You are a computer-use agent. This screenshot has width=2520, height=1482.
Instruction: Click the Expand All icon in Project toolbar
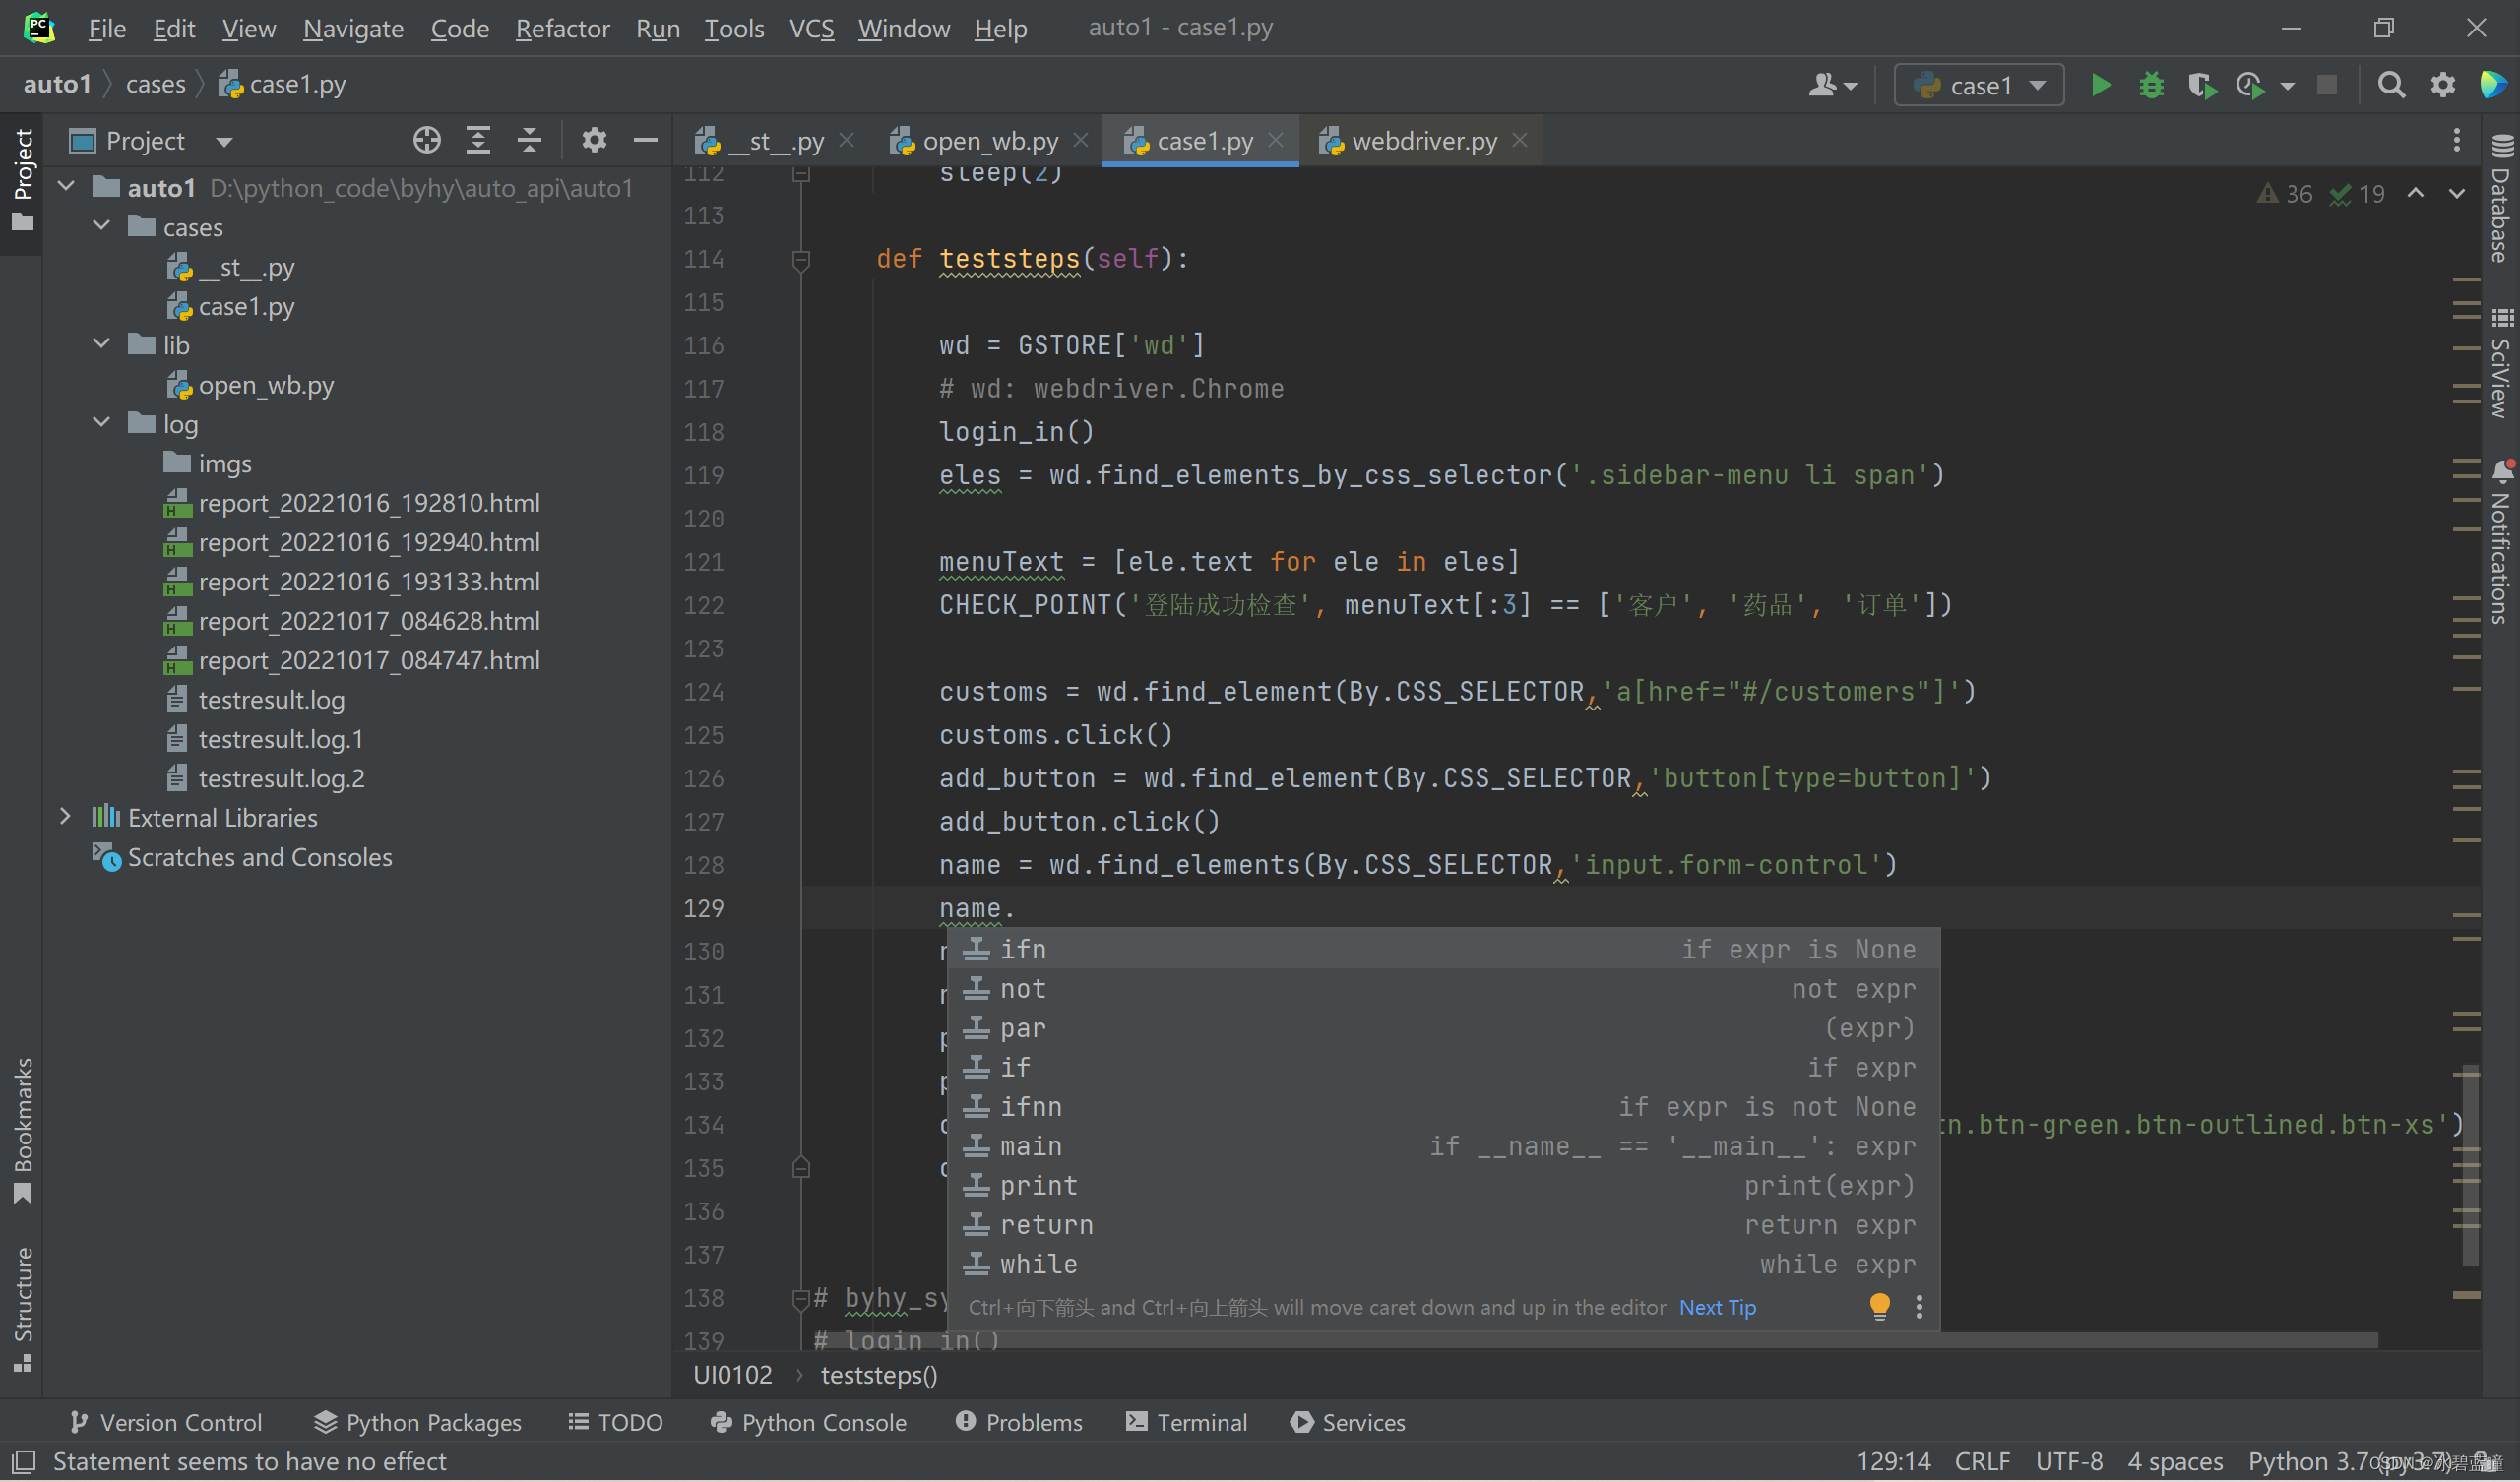(478, 141)
